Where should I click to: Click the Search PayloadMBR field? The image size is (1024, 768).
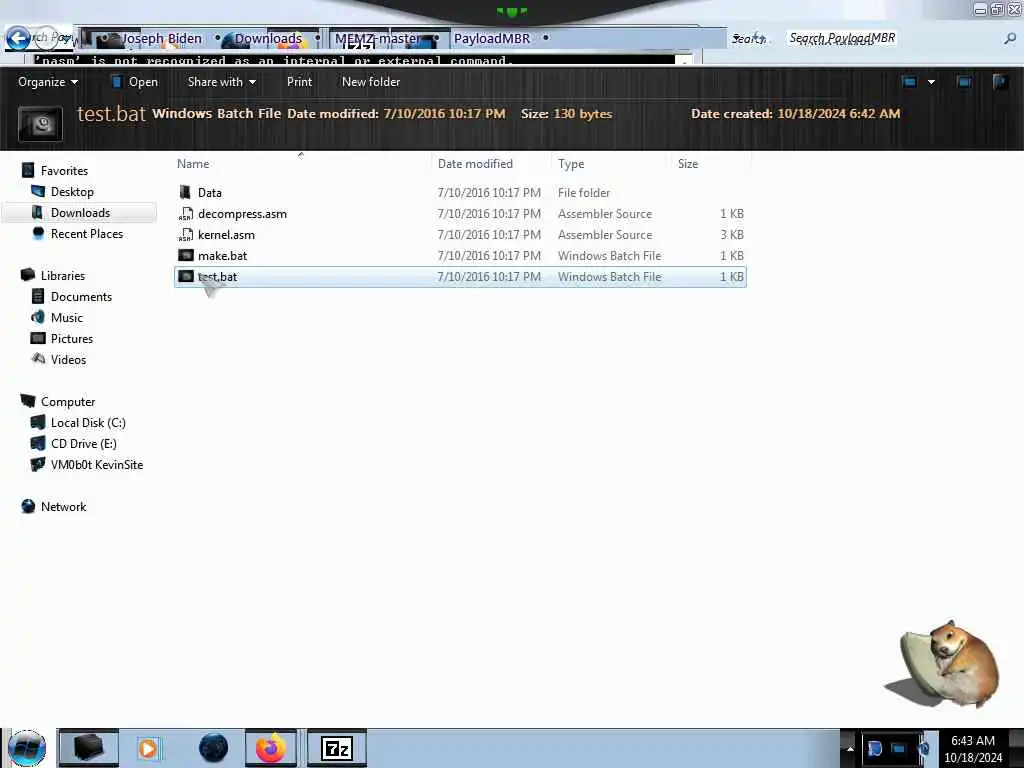point(842,38)
